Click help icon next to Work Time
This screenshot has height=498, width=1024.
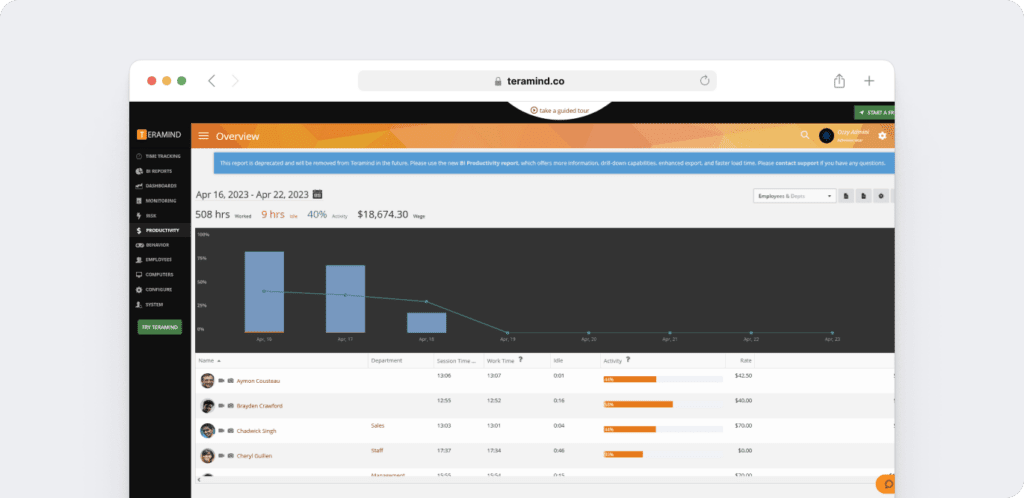(520, 359)
